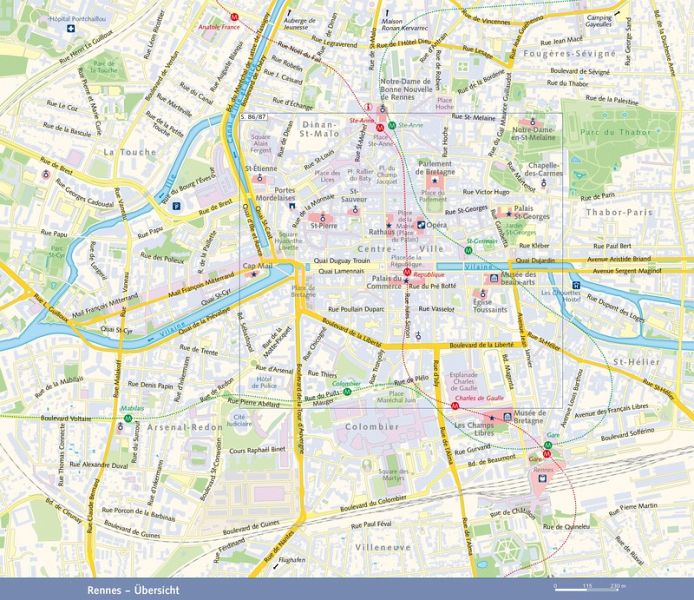Select the St-Pierre church icon
The image size is (694, 600).
click(323, 217)
